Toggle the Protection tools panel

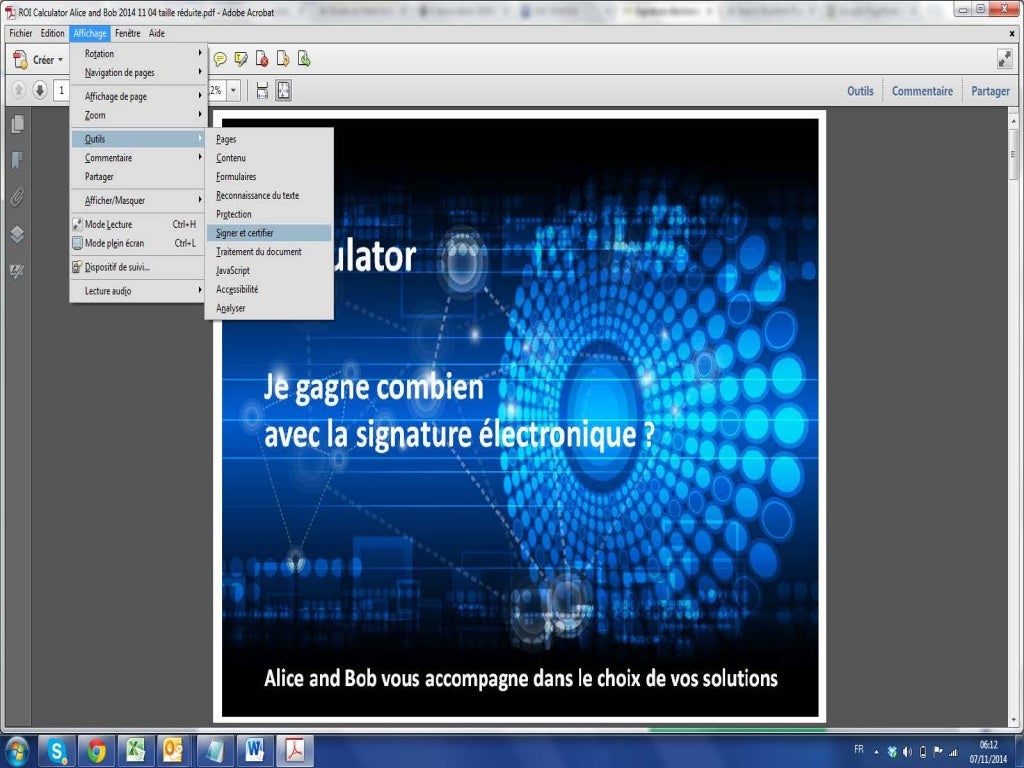pyautogui.click(x=269, y=214)
